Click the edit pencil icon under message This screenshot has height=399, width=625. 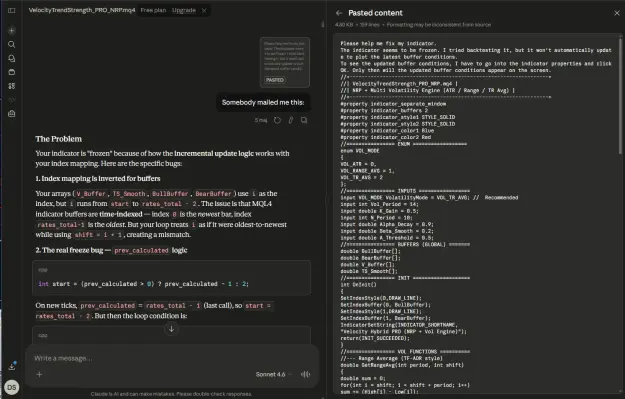[x=291, y=120]
